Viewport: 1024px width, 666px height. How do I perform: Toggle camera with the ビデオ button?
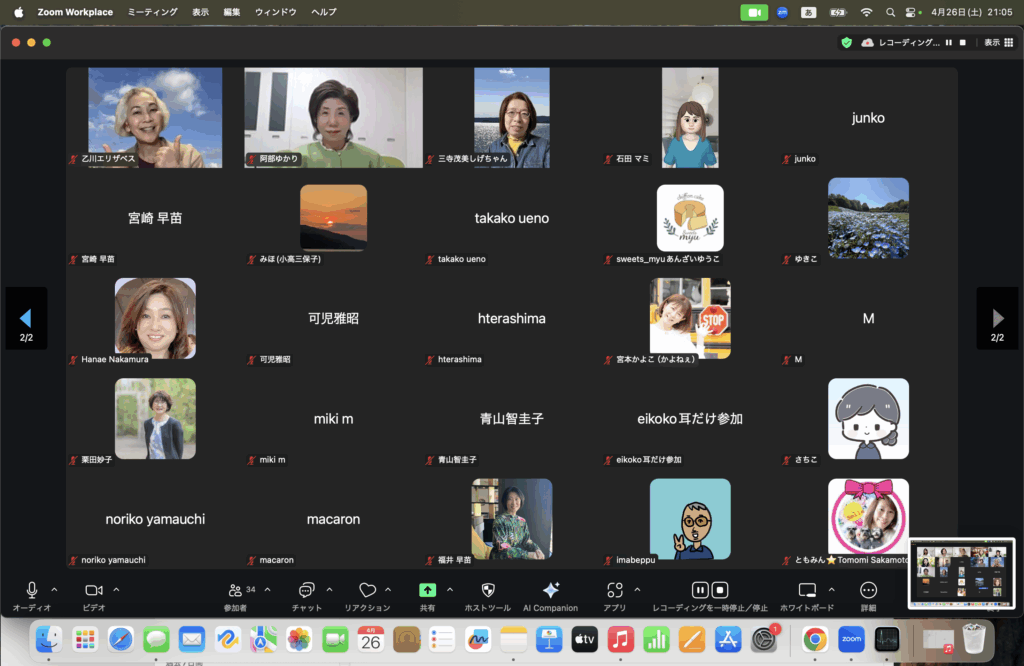[94, 591]
